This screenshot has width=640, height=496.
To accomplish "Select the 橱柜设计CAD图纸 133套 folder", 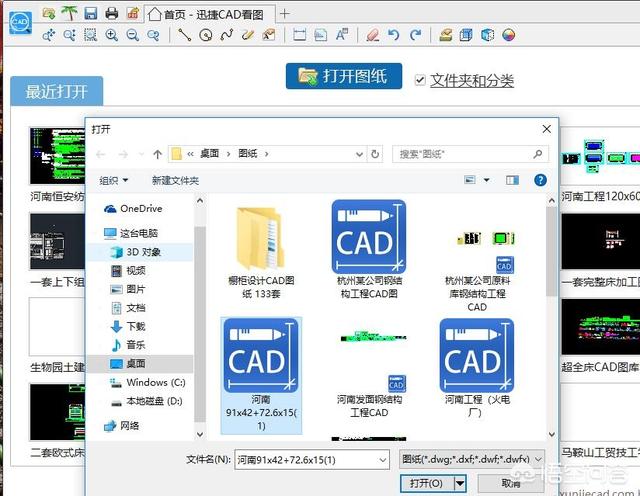I will 261,252.
